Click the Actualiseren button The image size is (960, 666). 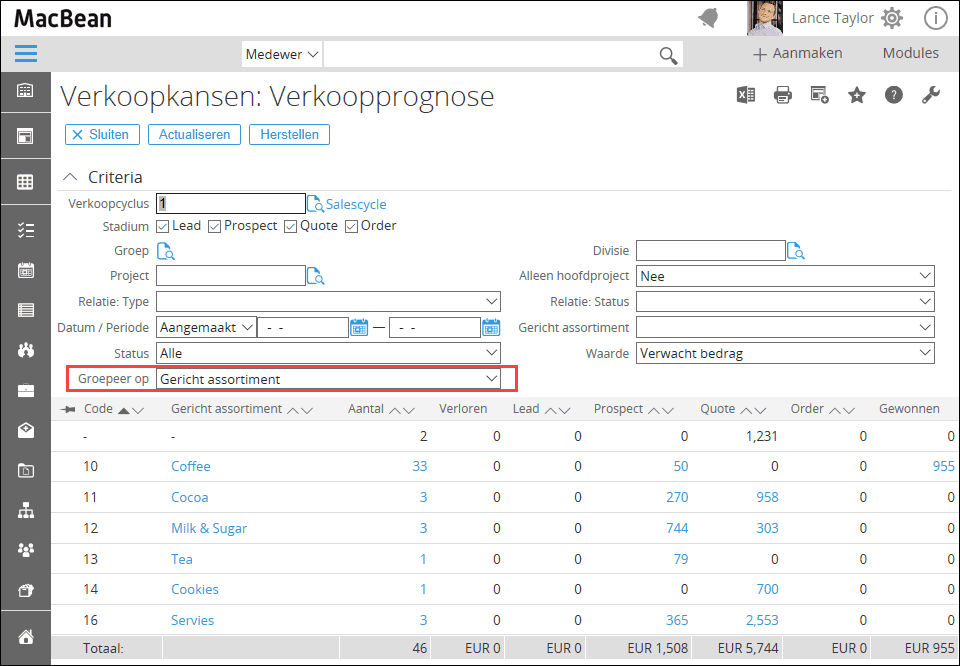coord(194,134)
